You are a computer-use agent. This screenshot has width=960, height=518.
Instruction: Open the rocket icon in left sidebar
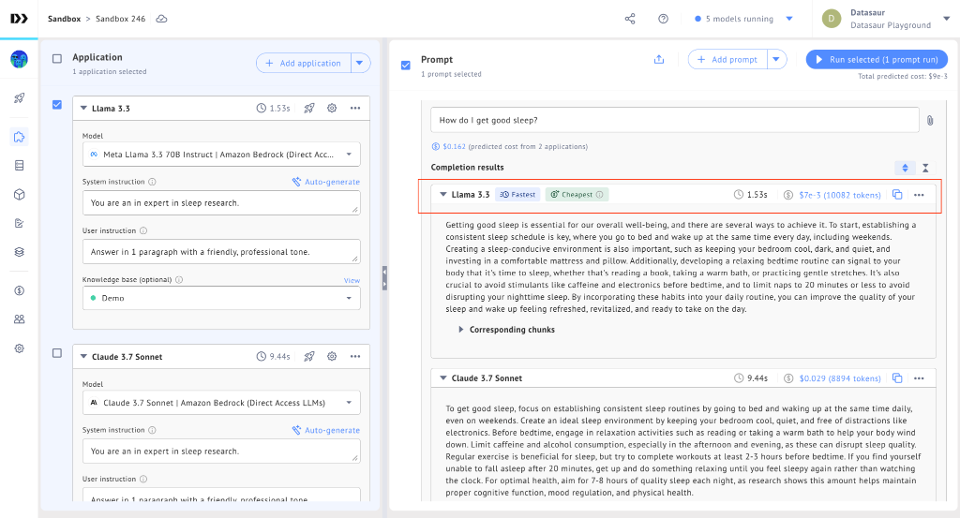(19, 98)
